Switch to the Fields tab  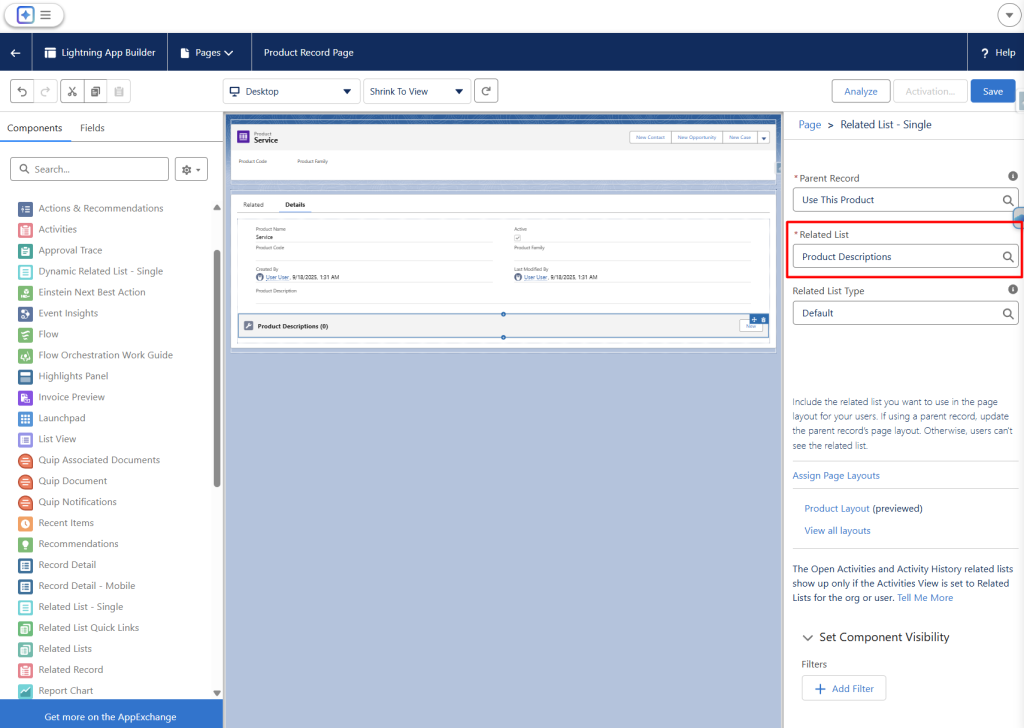click(92, 128)
